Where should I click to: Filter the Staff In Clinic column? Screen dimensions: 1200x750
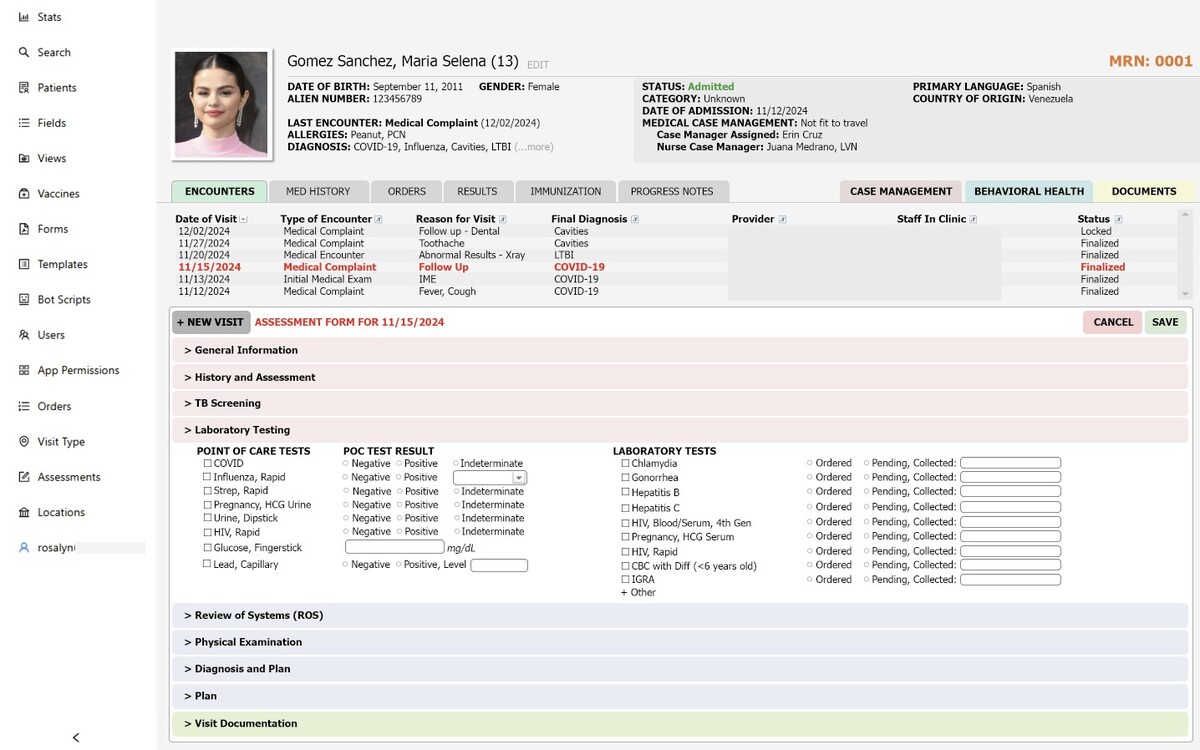pyautogui.click(x=973, y=219)
